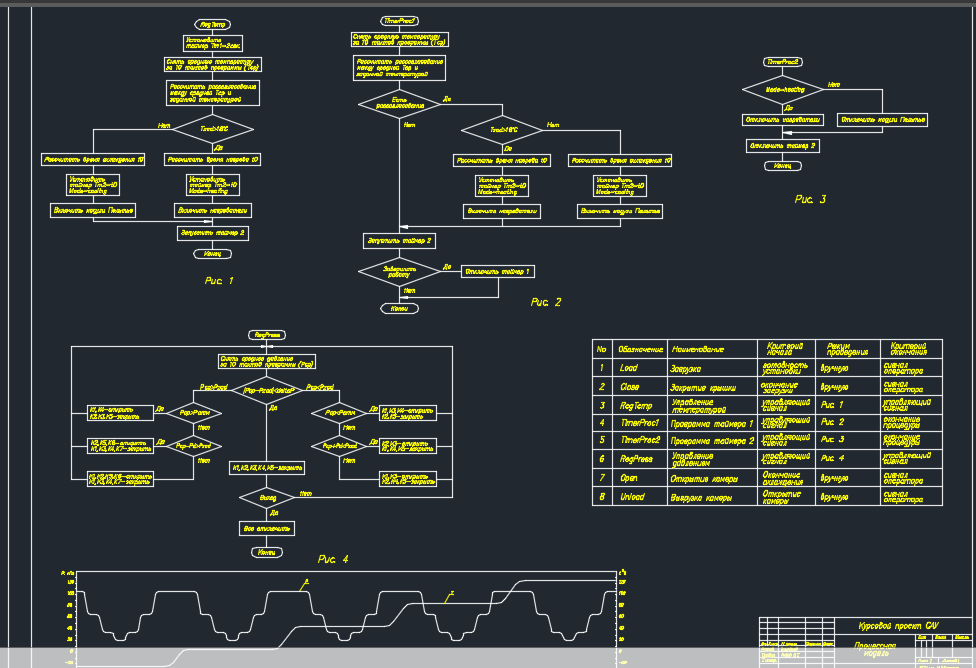
Task: Click the 'Рис. 3' figure caption
Action: click(x=810, y=199)
